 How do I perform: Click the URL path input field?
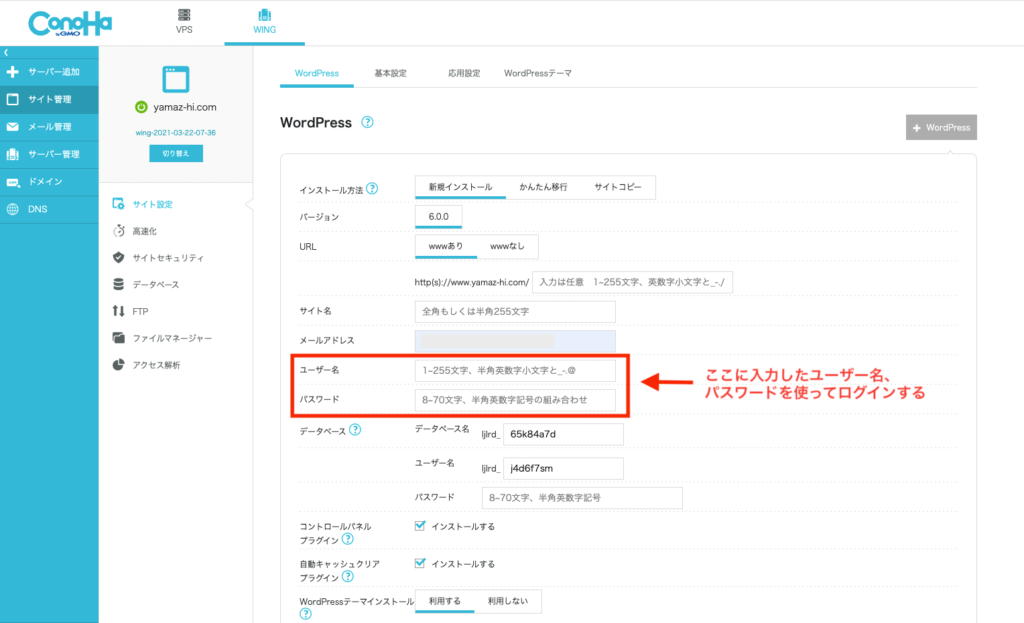pyautogui.click(x=632, y=282)
